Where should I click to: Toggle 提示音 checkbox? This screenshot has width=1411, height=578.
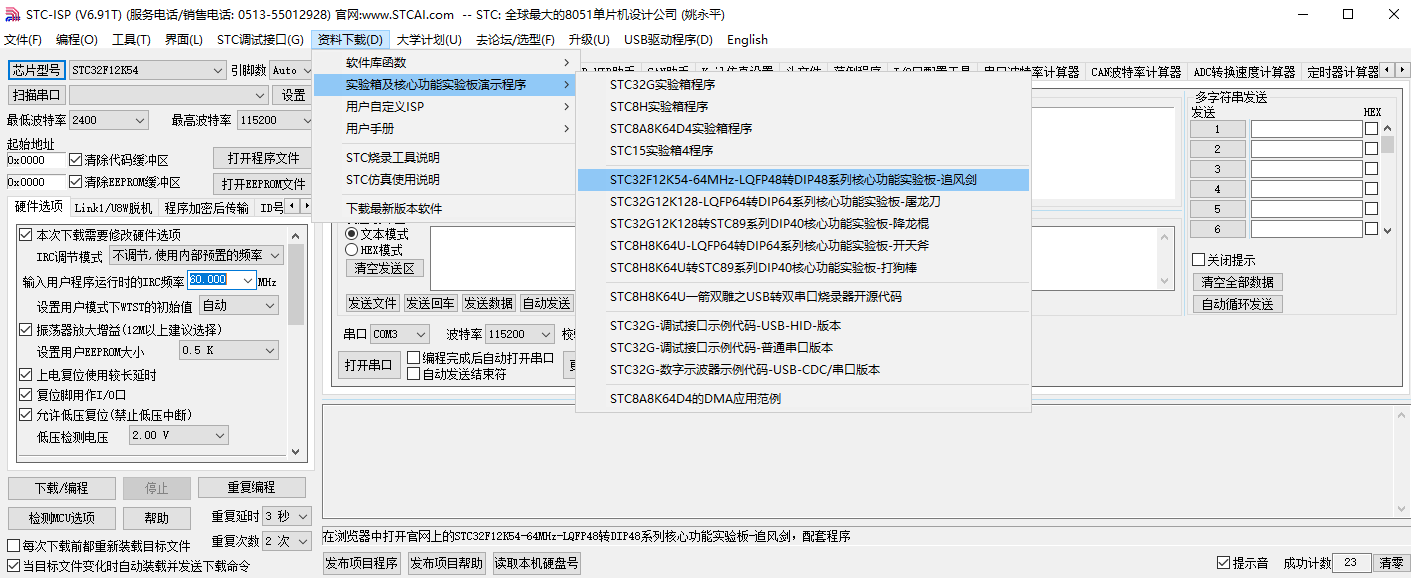[1223, 563]
